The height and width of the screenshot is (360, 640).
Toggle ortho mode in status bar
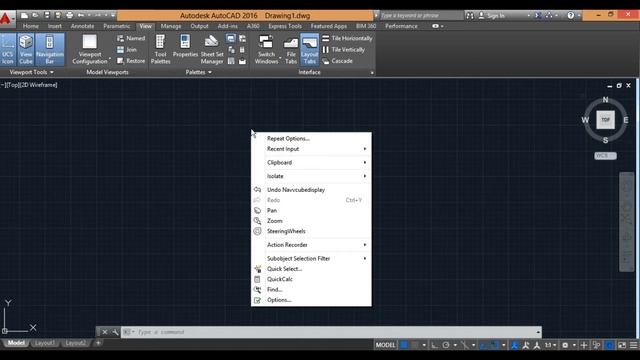tap(435, 345)
